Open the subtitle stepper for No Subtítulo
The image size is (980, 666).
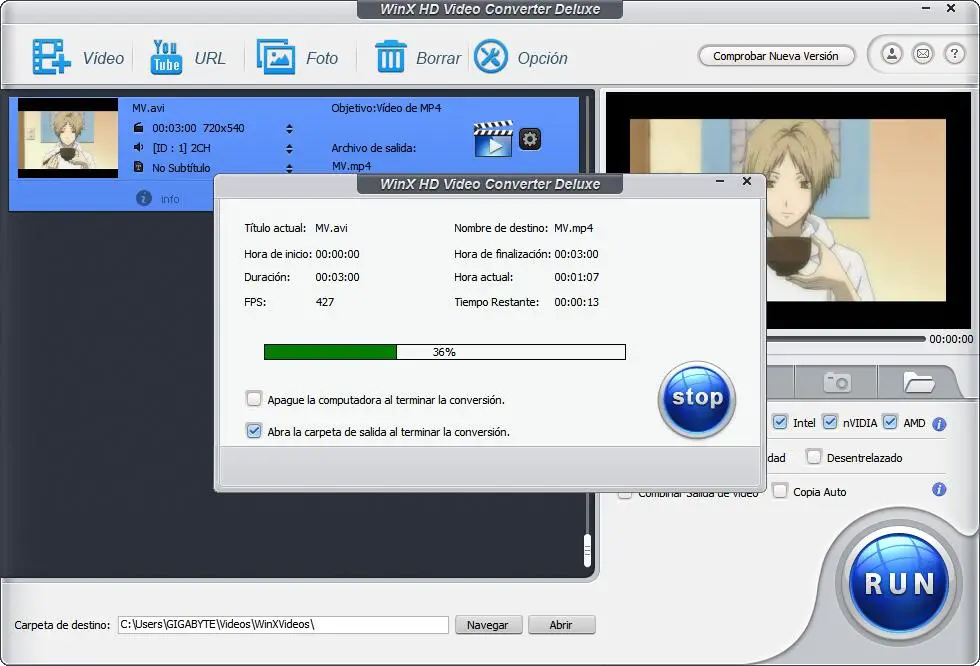(289, 168)
